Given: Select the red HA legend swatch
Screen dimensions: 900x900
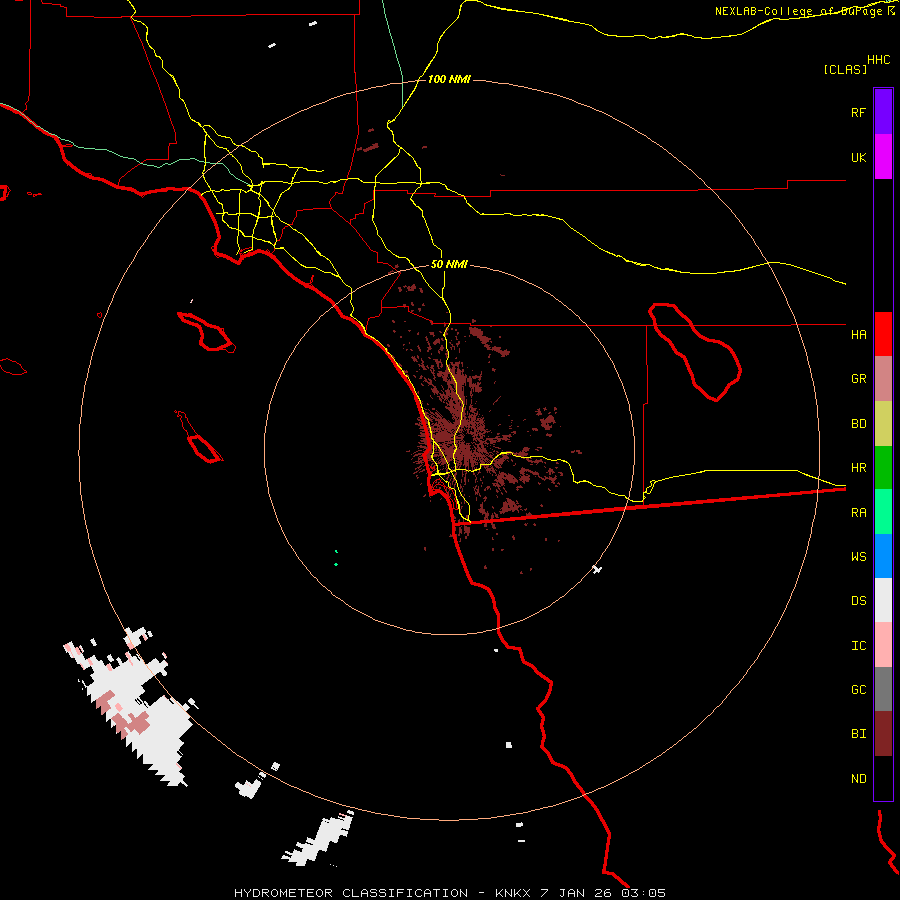Looking at the screenshot, I should coord(883,334).
